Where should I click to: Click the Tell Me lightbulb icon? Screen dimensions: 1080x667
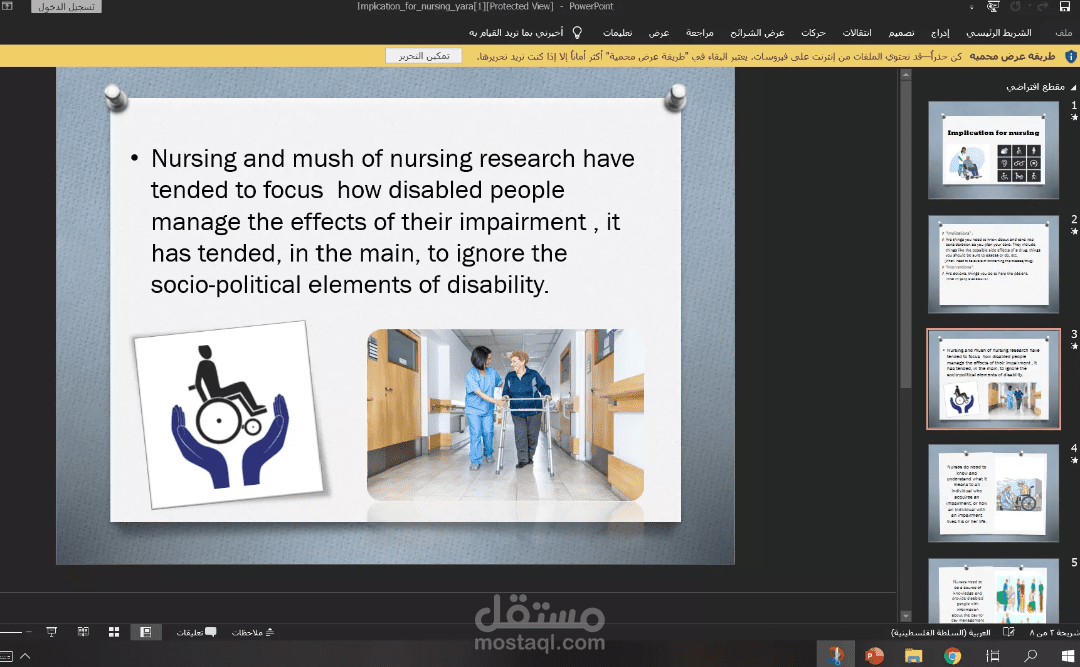click(x=577, y=32)
